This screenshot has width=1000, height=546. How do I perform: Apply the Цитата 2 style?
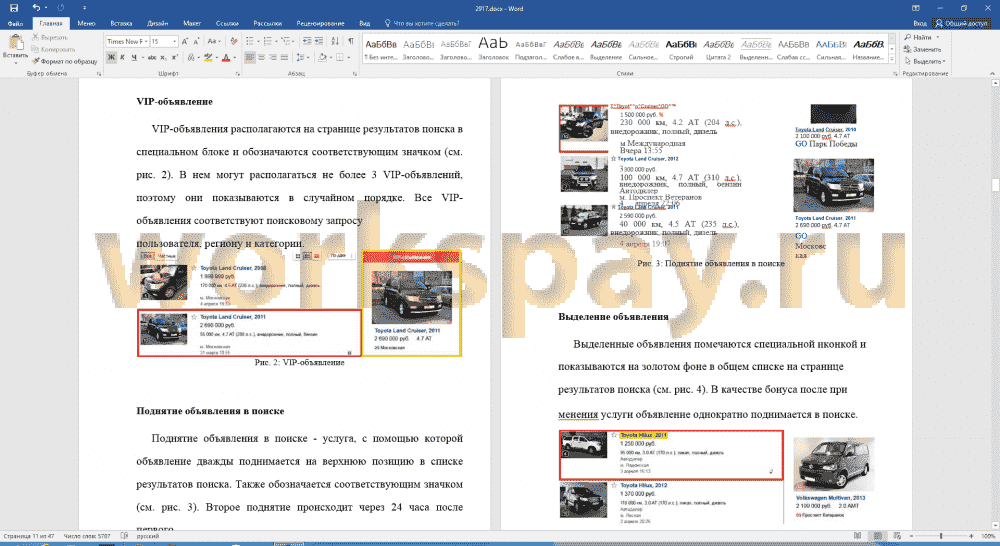point(718,49)
